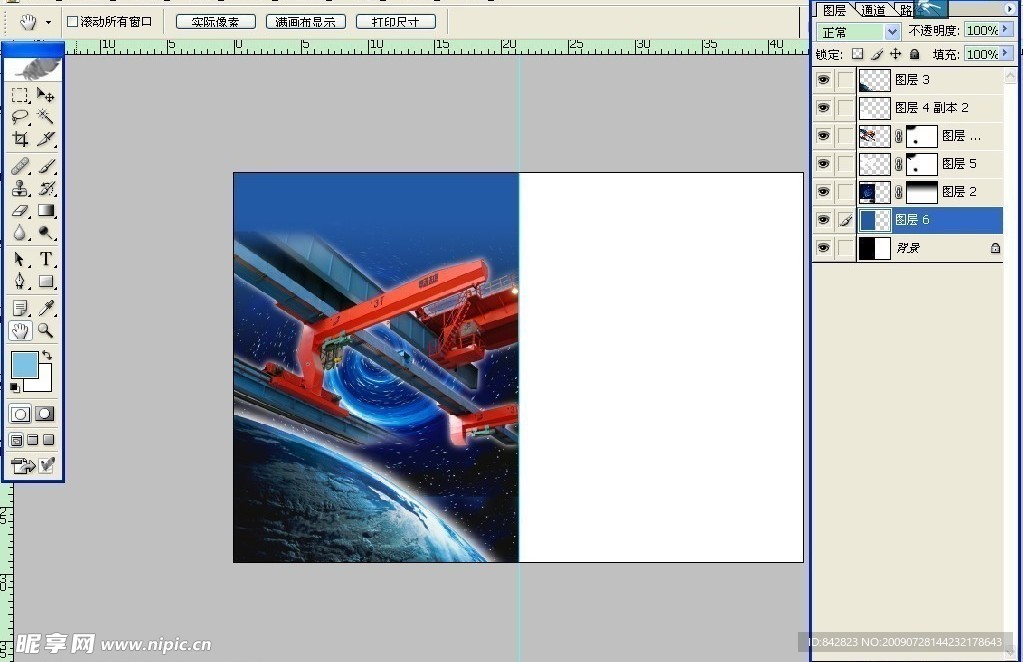Pick the Magic Wand tool
1023x662 pixels.
pyautogui.click(x=46, y=117)
